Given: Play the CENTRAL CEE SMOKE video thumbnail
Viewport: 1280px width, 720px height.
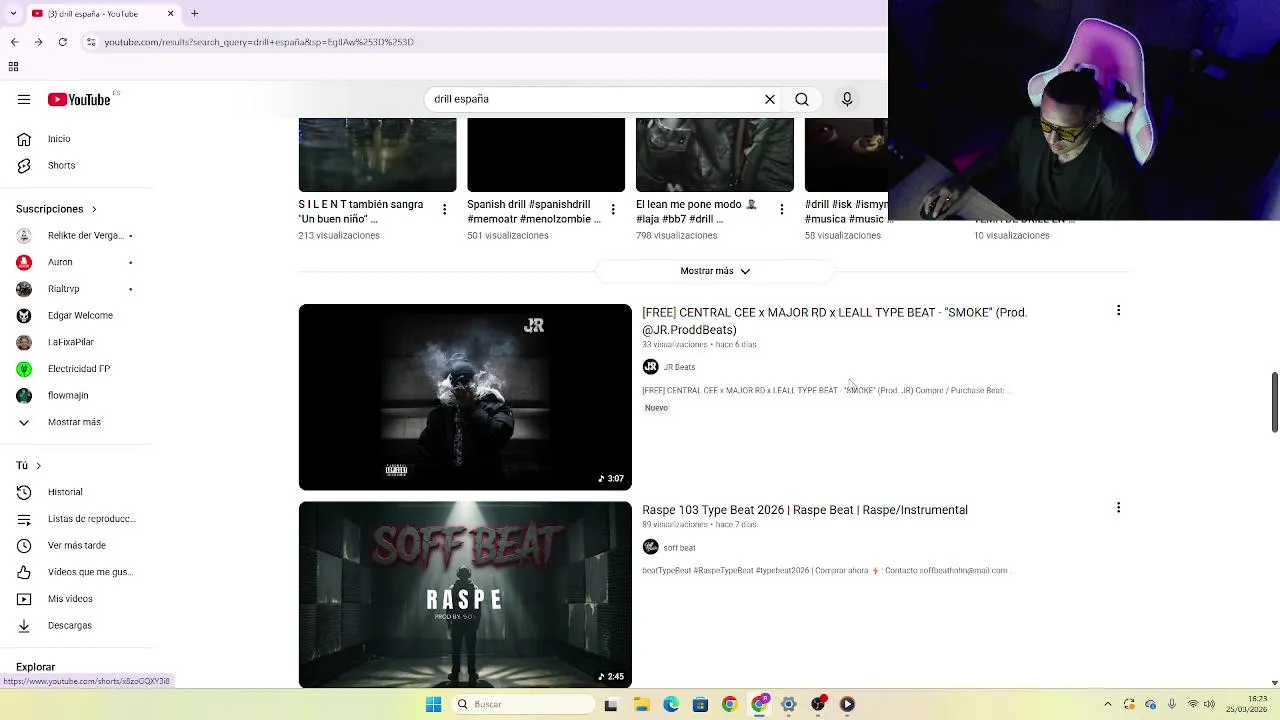Looking at the screenshot, I should (x=465, y=397).
